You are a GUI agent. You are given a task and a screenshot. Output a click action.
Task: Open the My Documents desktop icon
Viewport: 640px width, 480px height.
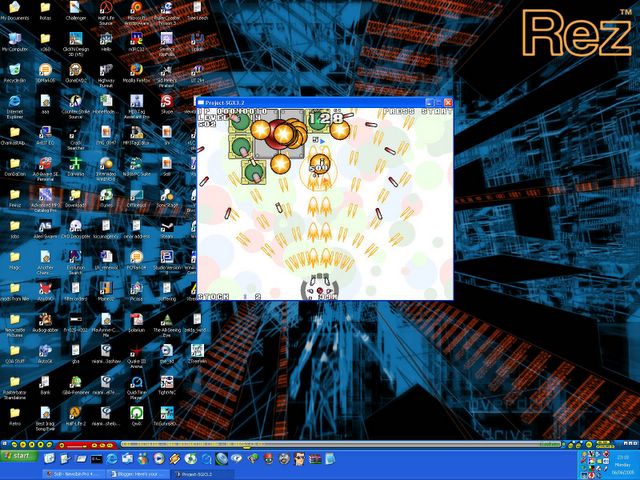click(x=15, y=11)
